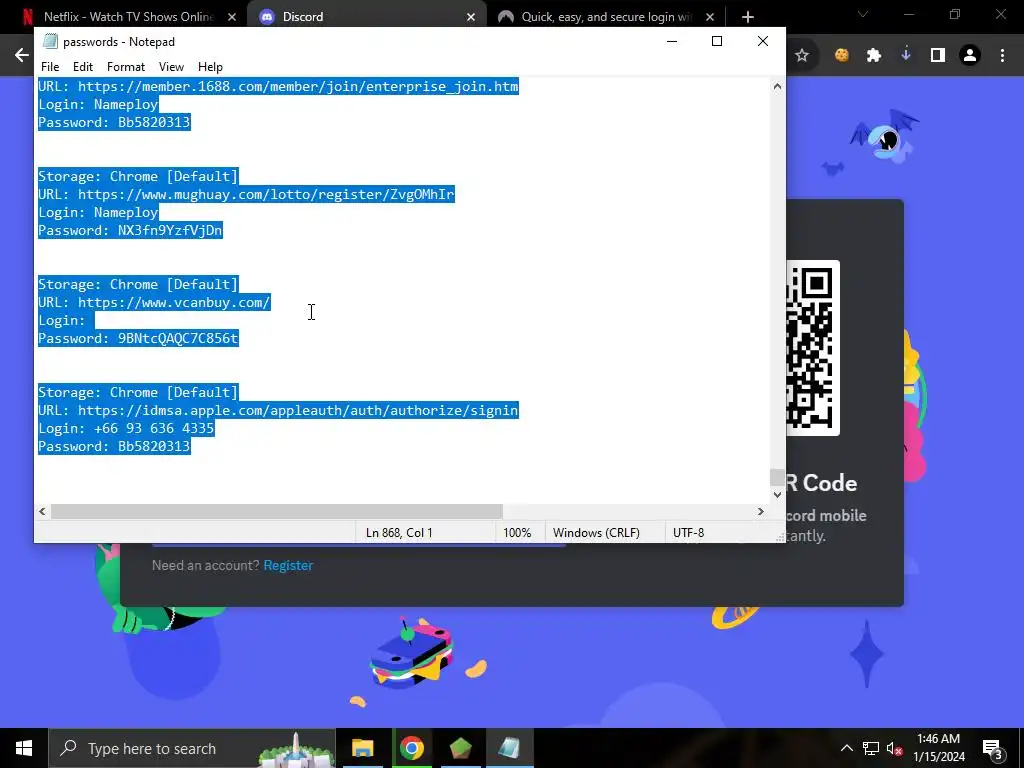The width and height of the screenshot is (1024, 768).
Task: Click the mughuay.com lotto register URL line
Action: point(246,194)
